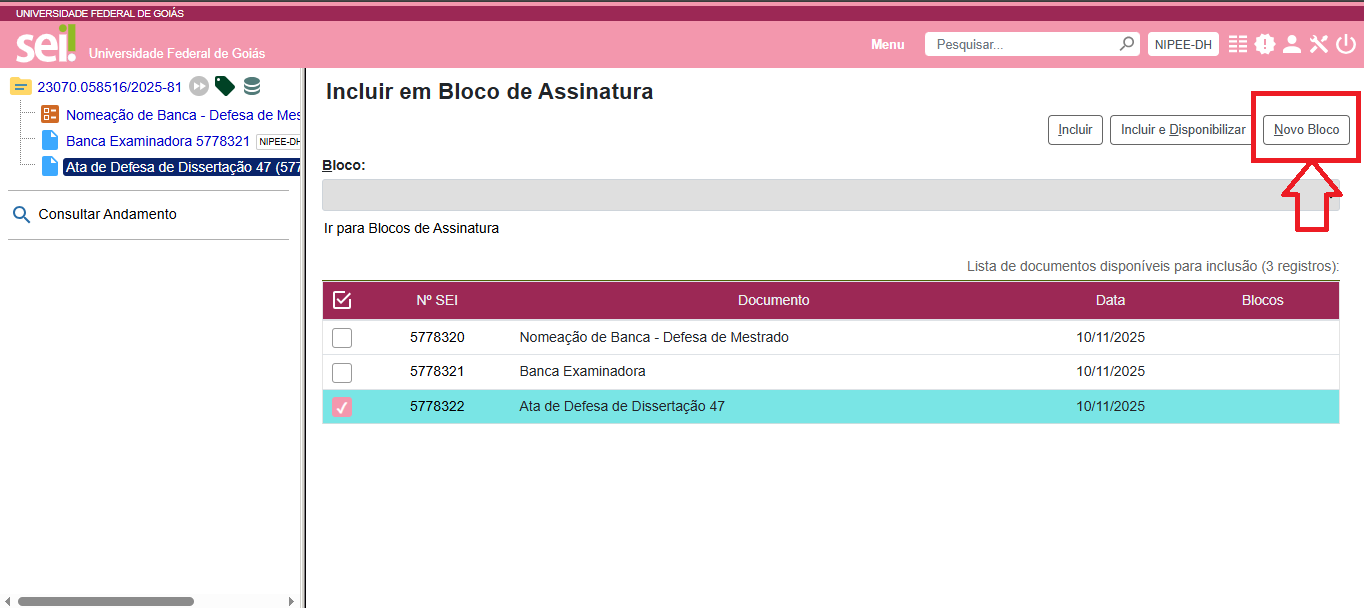
Task: Click the database stack icon next to the tag
Action: coord(252,86)
